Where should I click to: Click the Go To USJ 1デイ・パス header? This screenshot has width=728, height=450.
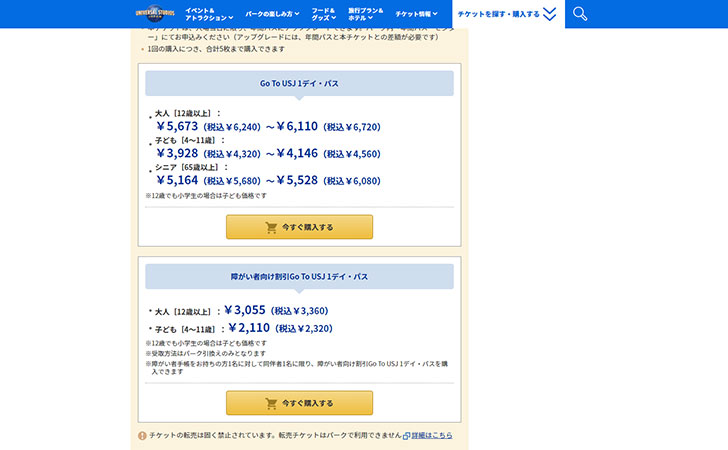point(299,84)
